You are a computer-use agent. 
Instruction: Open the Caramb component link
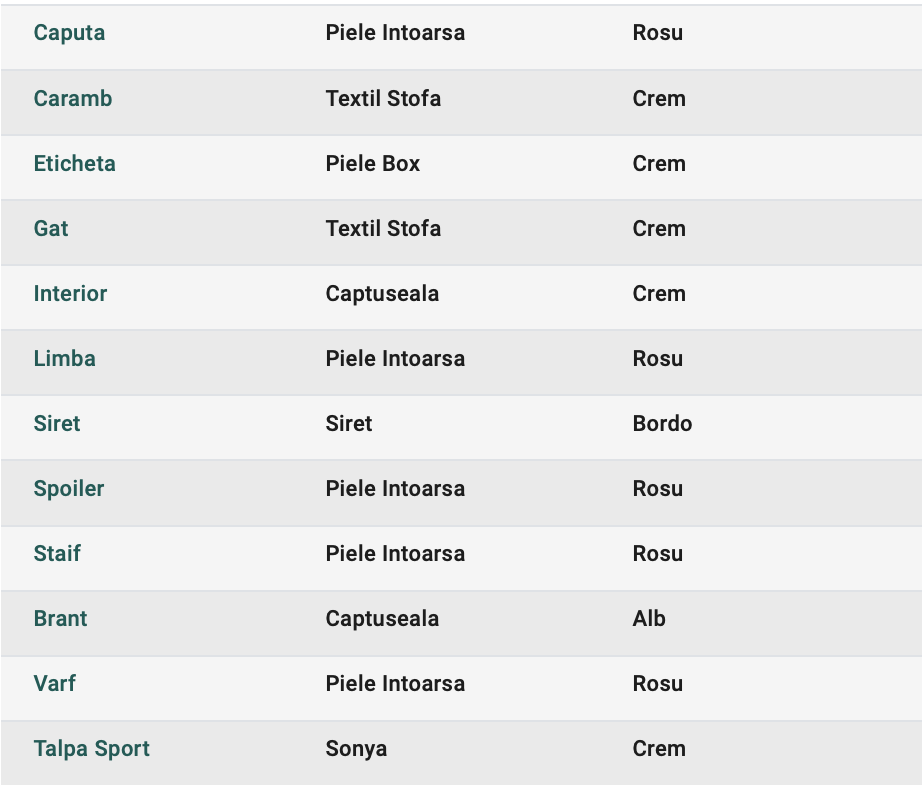pos(72,98)
